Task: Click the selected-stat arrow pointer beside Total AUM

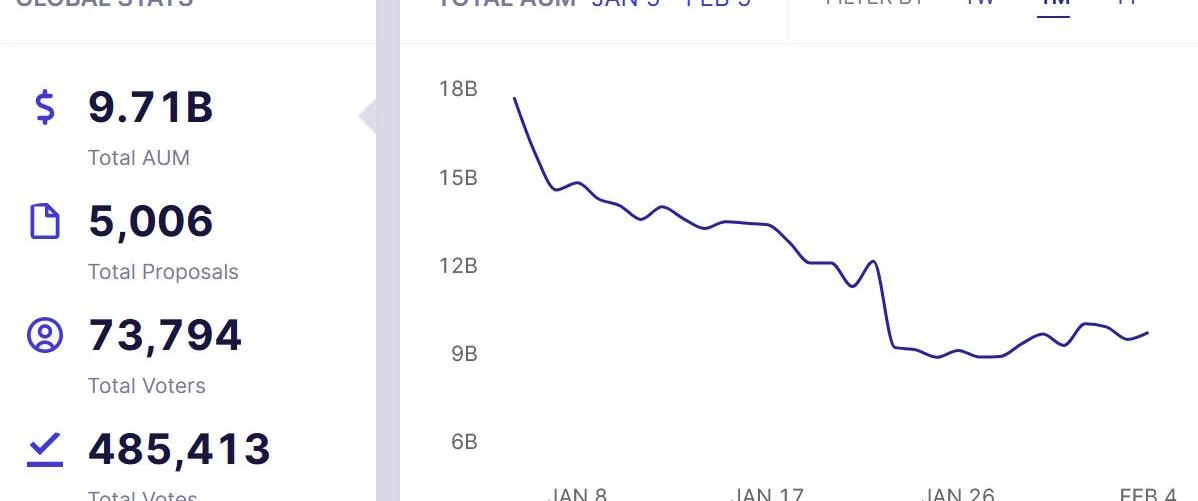Action: 368,117
